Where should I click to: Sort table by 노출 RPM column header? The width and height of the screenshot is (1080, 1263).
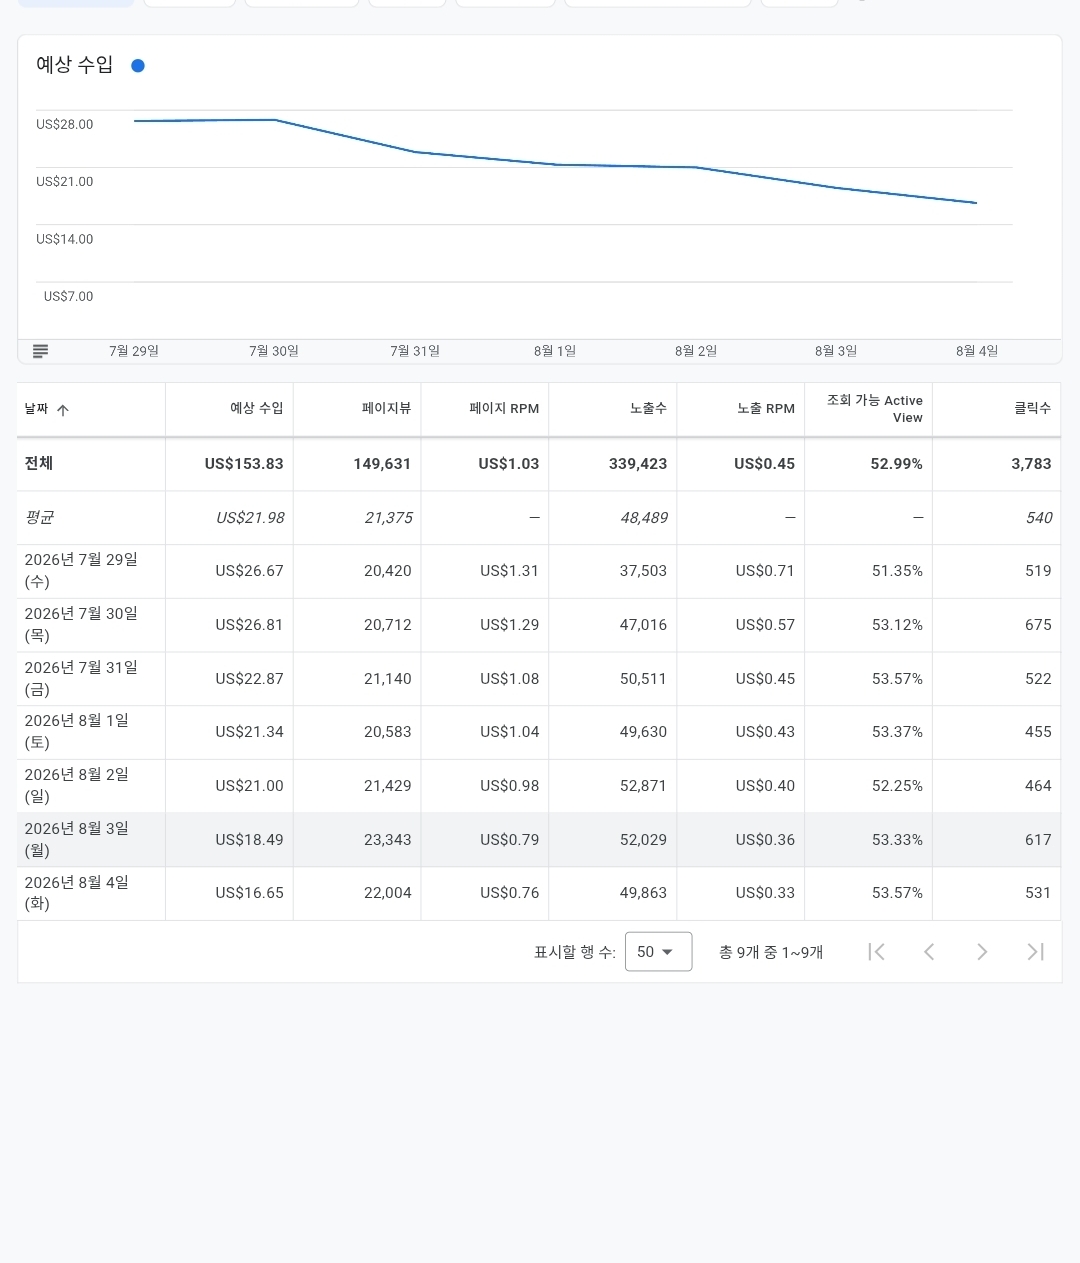pos(766,408)
